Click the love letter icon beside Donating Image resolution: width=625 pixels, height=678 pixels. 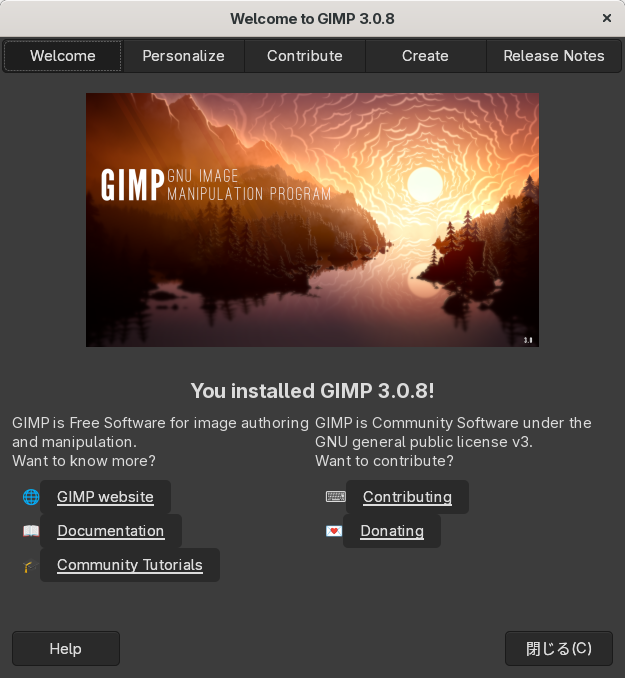pyautogui.click(x=333, y=531)
